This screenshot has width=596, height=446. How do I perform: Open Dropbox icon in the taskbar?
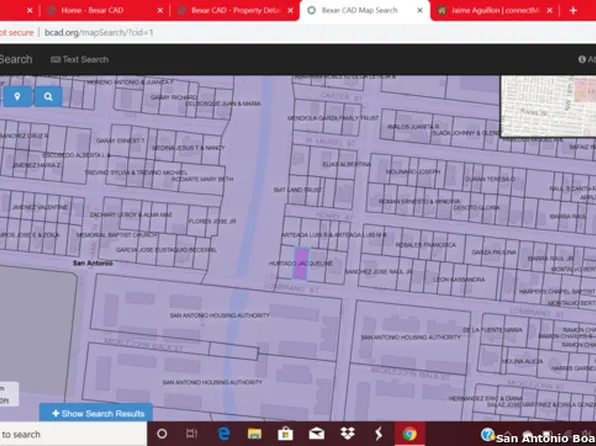tap(347, 433)
